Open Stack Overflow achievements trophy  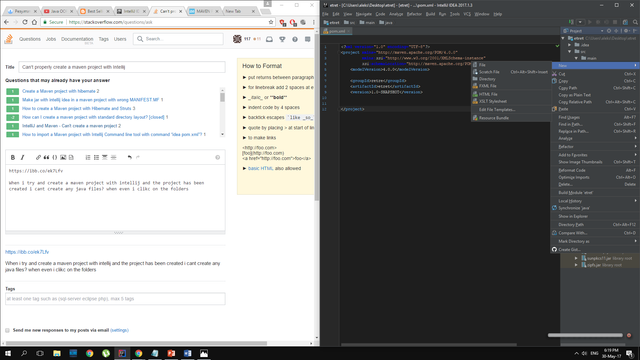click(x=282, y=39)
